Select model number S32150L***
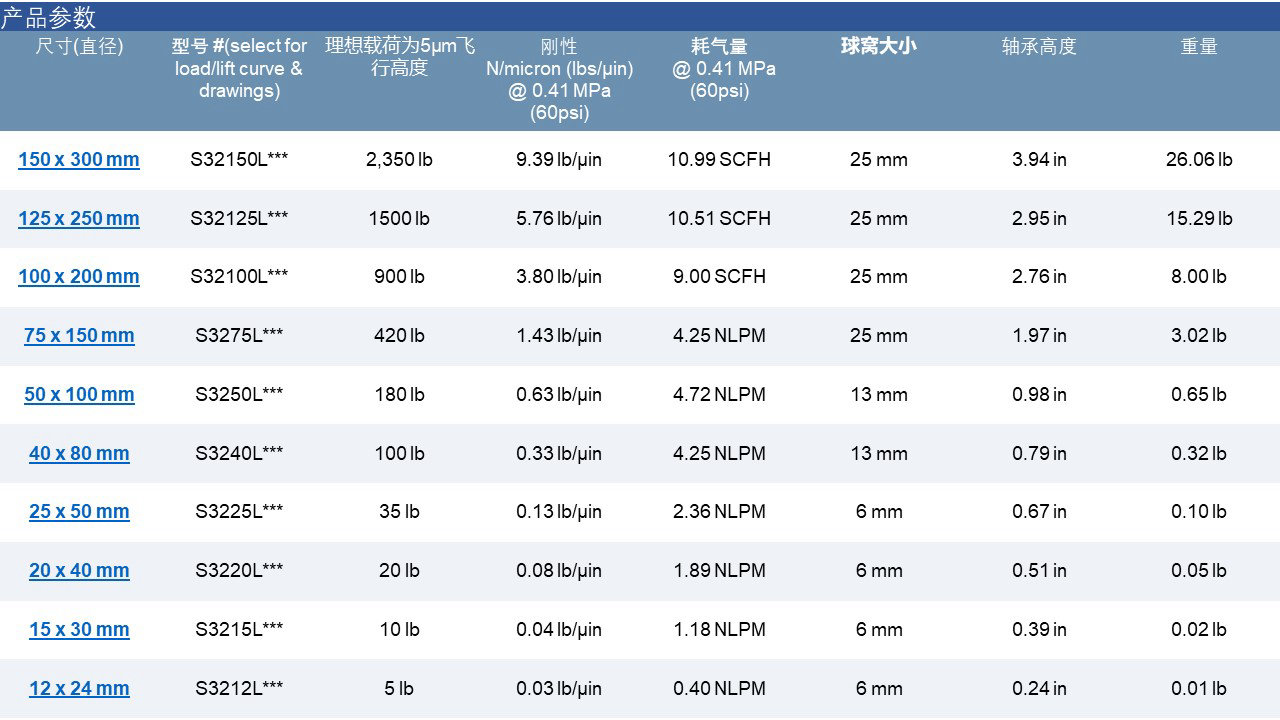The image size is (1280, 720). pyautogui.click(x=239, y=160)
